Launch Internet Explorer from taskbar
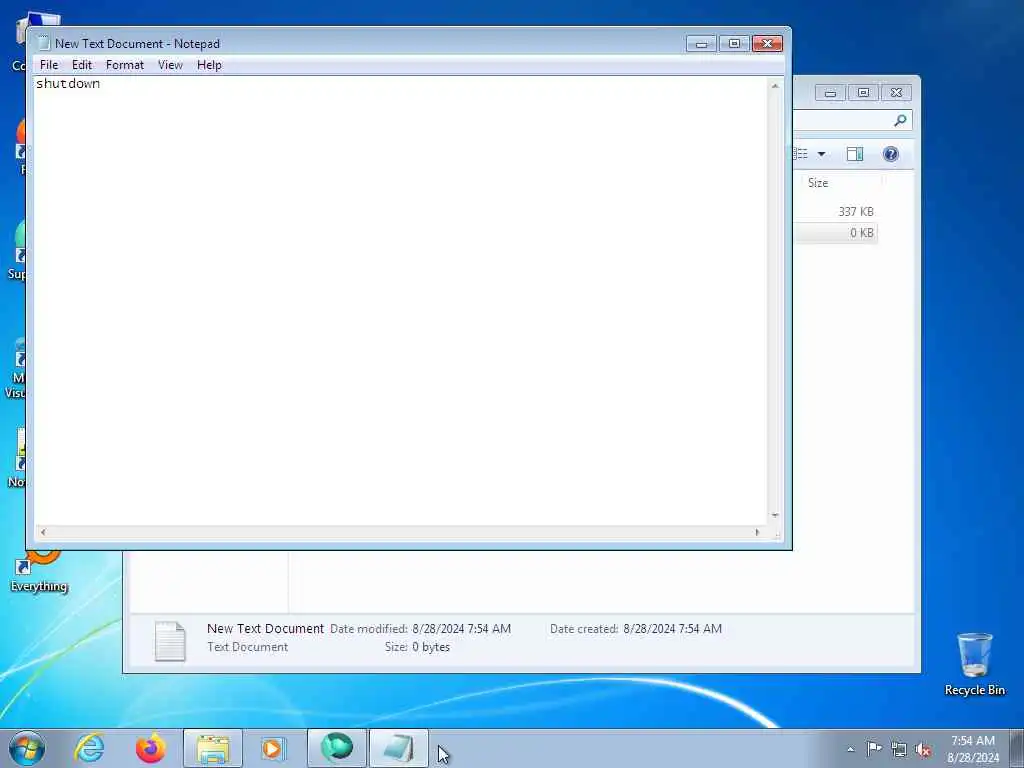Screen dimensions: 1024x768 coord(89,748)
